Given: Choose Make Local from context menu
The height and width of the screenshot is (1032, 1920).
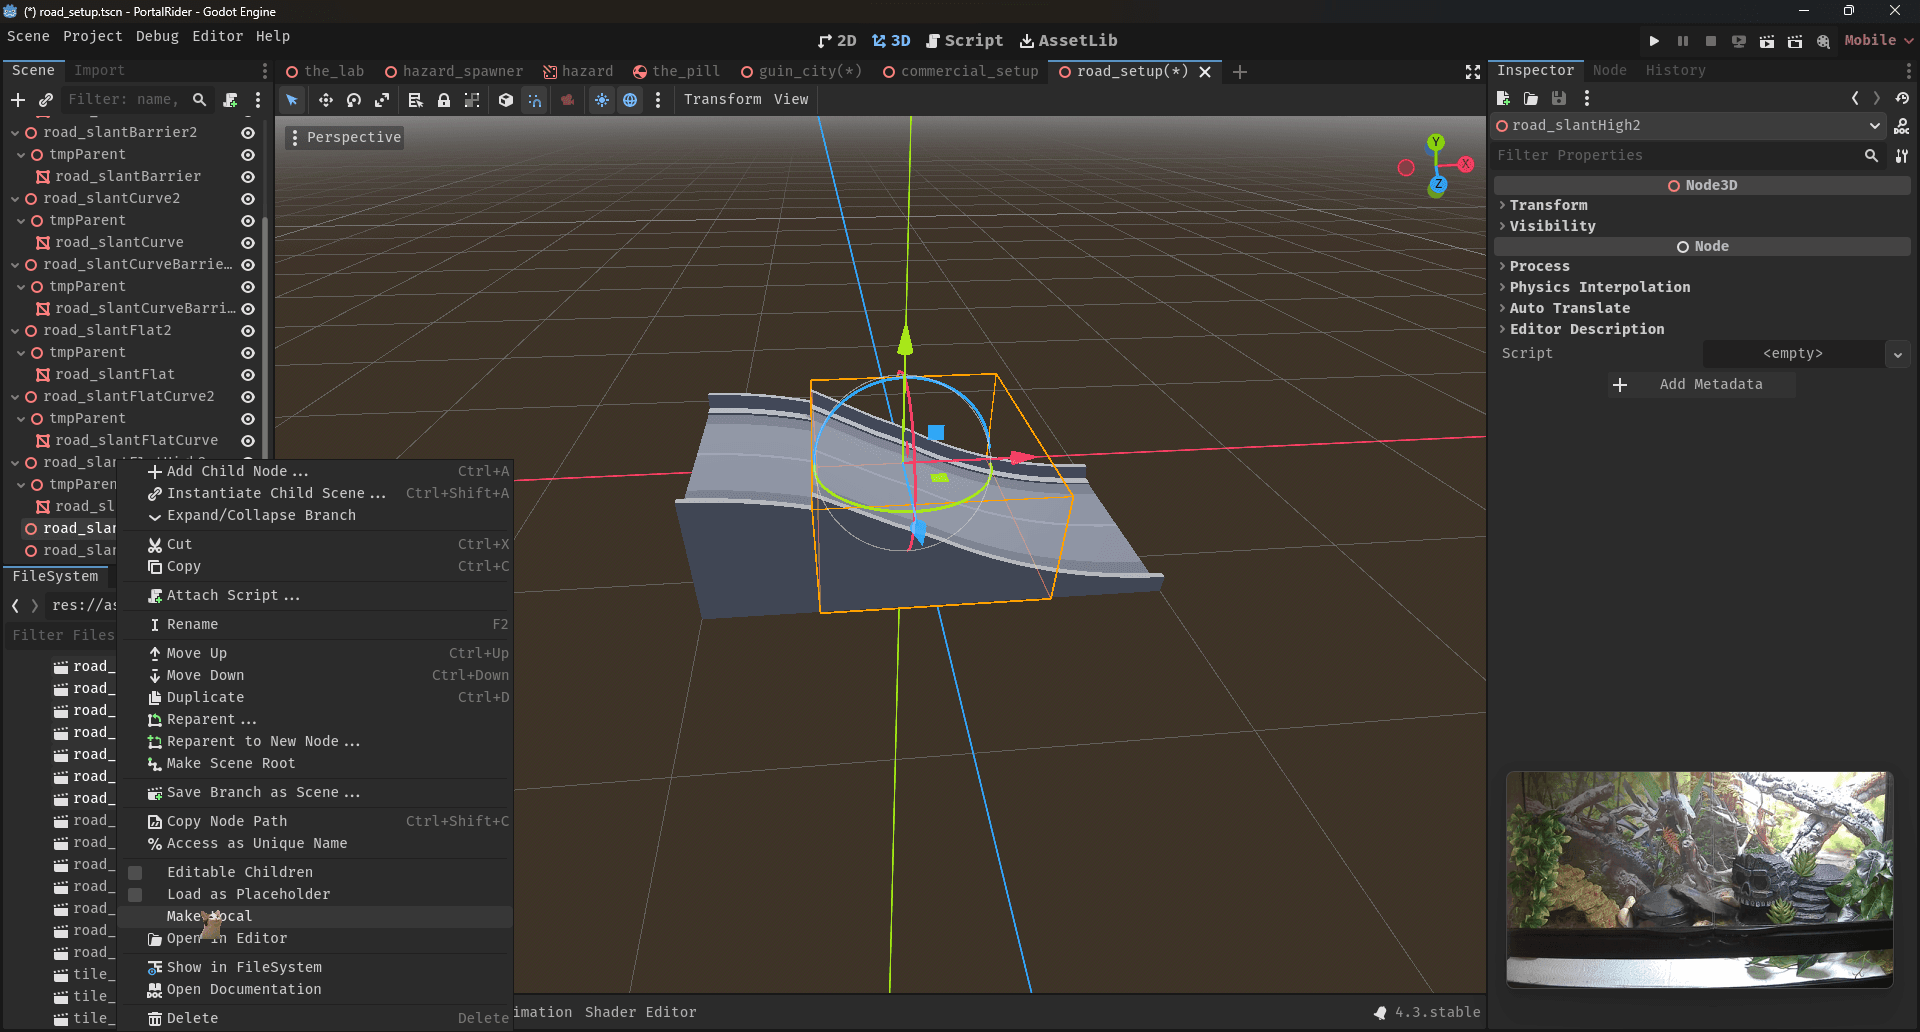Looking at the screenshot, I should pos(315,917).
